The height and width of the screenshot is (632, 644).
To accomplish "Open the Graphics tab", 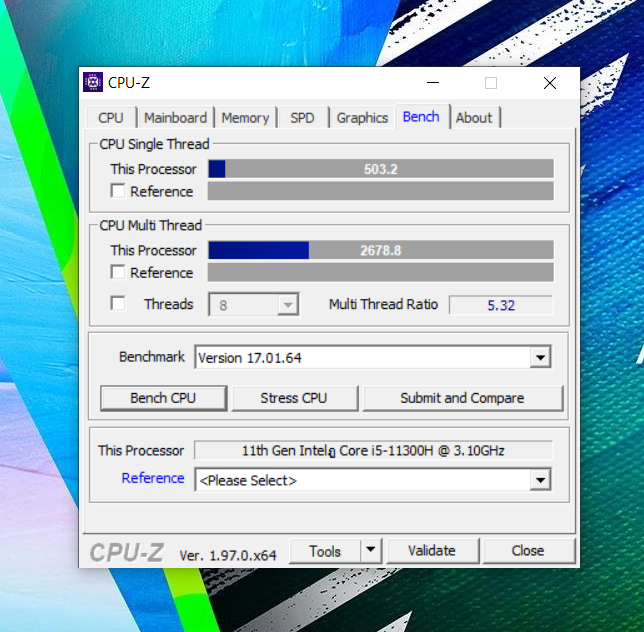I will point(362,118).
